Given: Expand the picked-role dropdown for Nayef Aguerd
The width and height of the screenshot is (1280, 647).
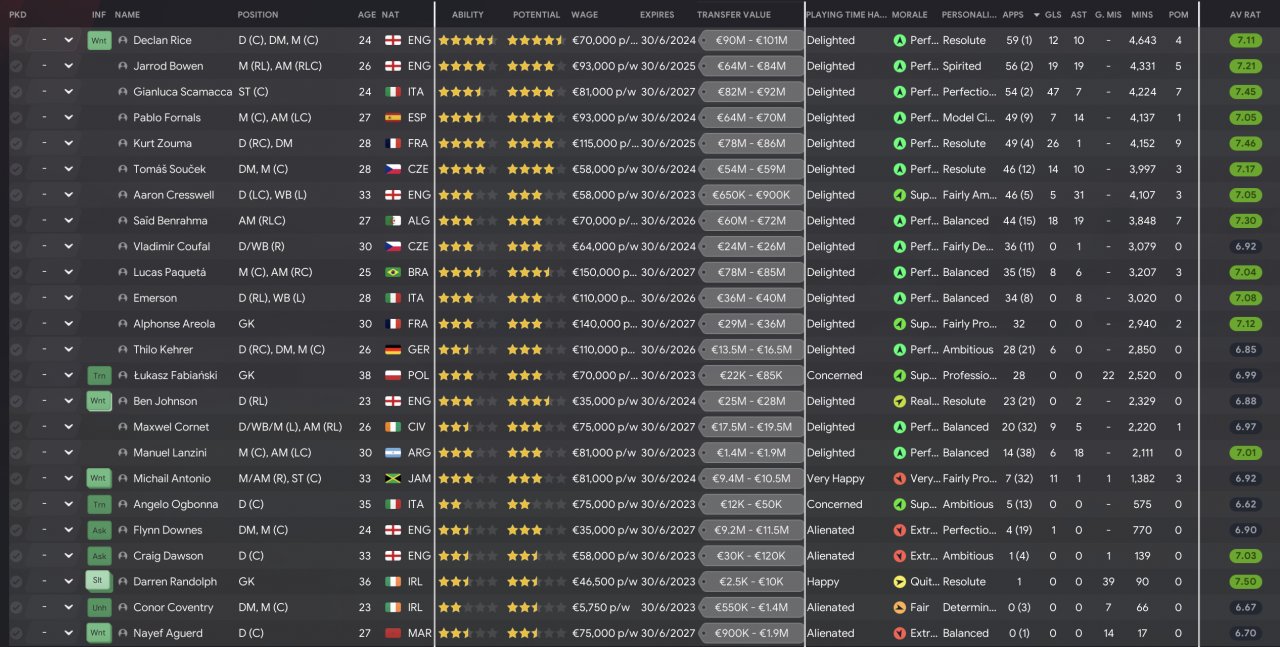Looking at the screenshot, I should [68, 633].
